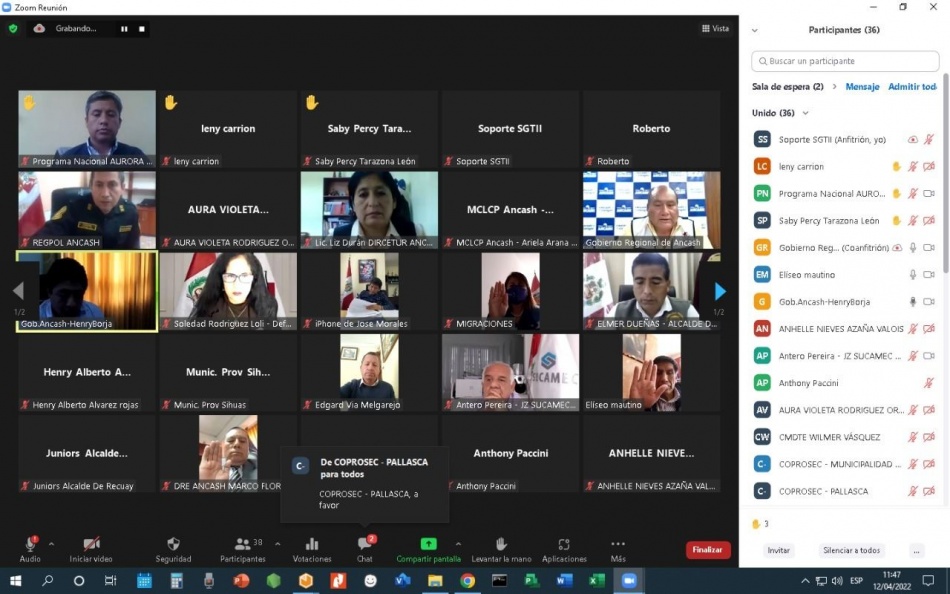Click the green encryption shield icon
This screenshot has height=594, width=950.
[x=13, y=29]
